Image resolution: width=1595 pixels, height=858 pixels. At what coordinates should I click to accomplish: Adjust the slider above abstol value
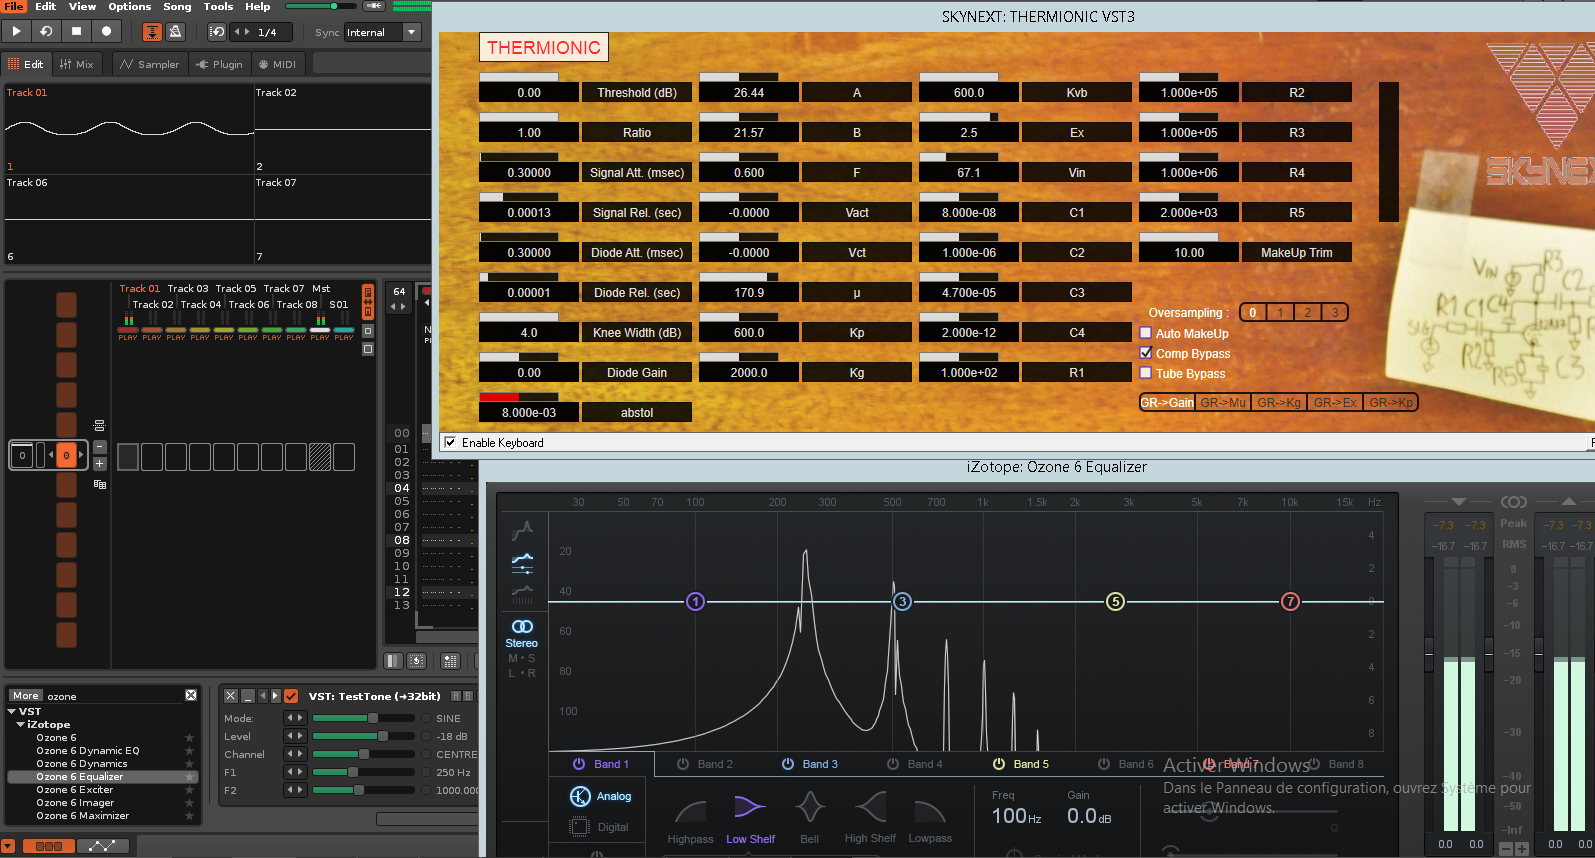519,397
